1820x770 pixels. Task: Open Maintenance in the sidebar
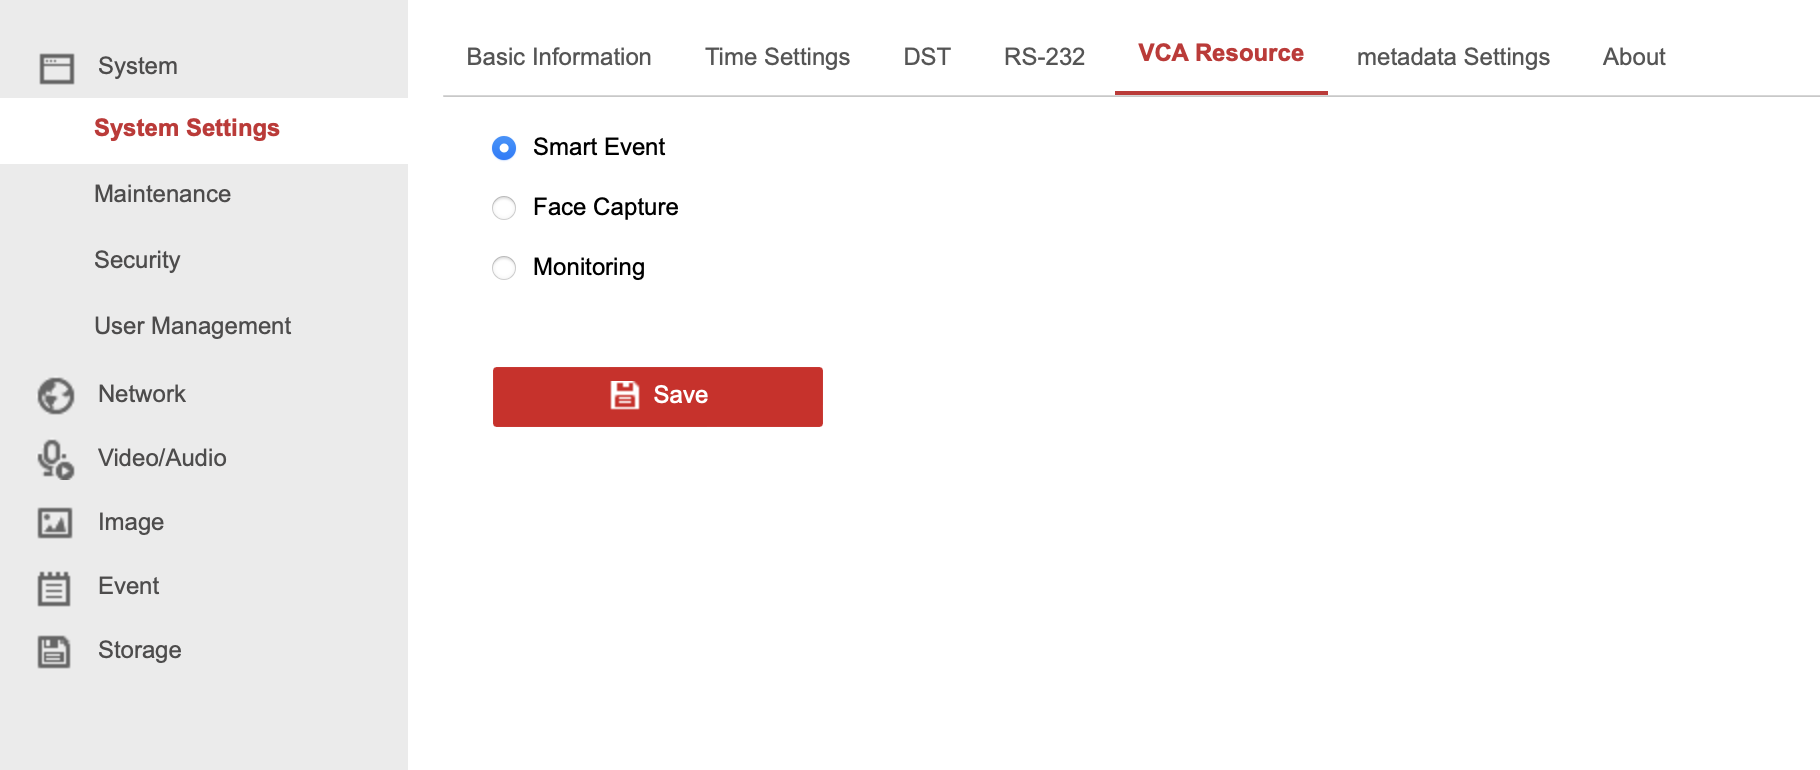[163, 194]
